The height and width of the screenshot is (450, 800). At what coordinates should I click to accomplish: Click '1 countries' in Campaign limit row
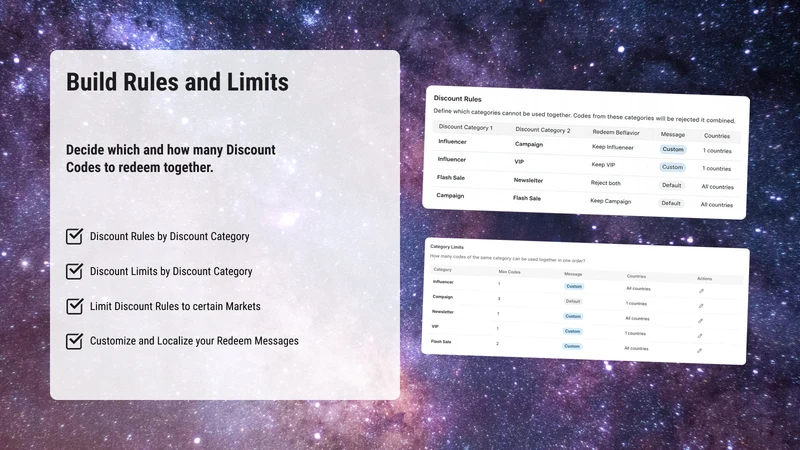click(636, 303)
